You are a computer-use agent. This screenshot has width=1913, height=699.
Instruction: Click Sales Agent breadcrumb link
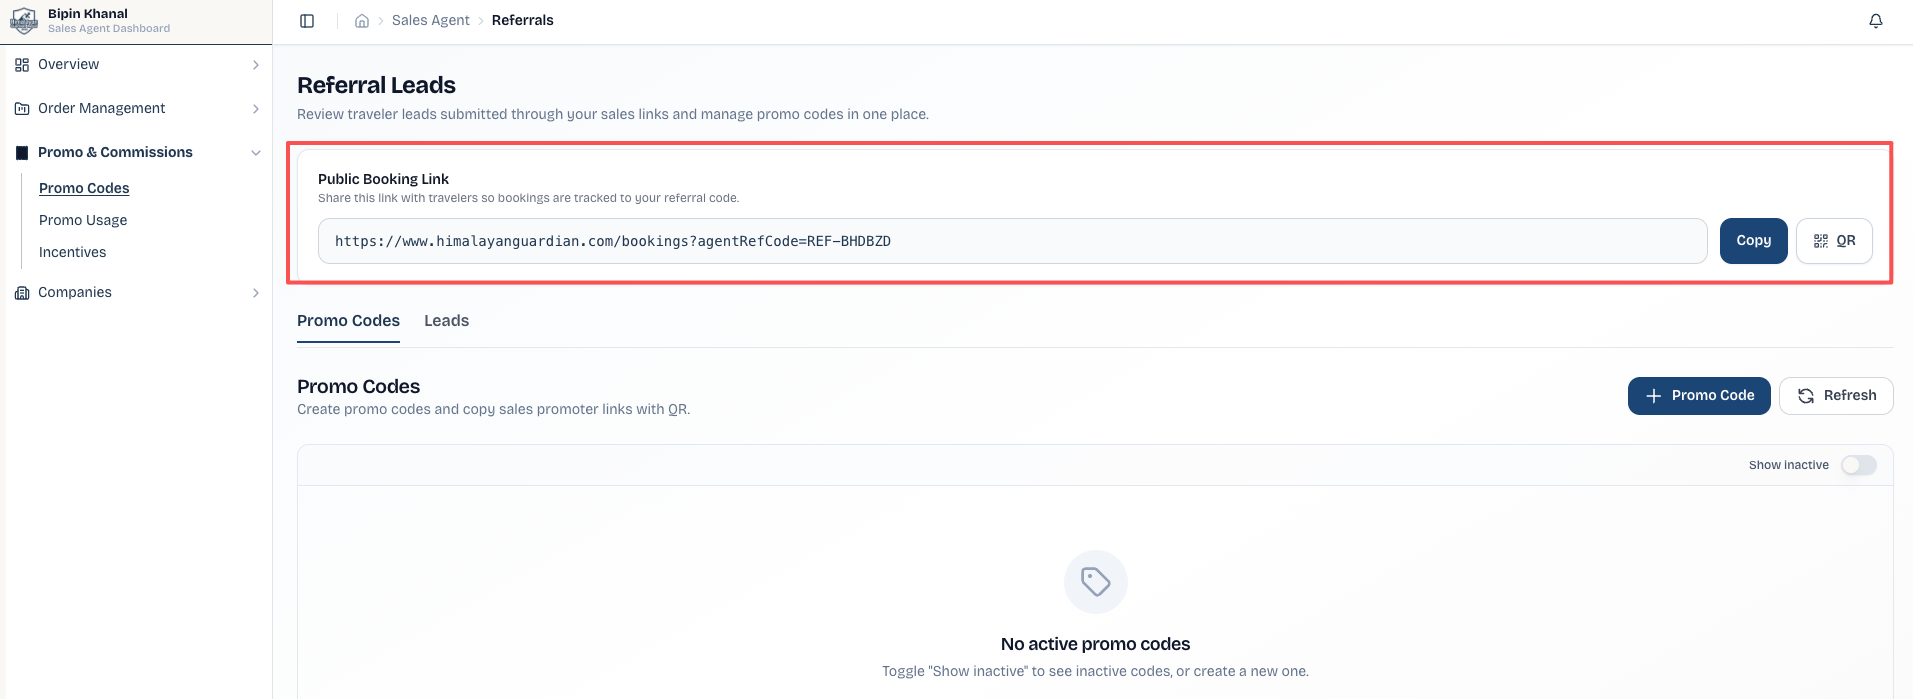[431, 21]
